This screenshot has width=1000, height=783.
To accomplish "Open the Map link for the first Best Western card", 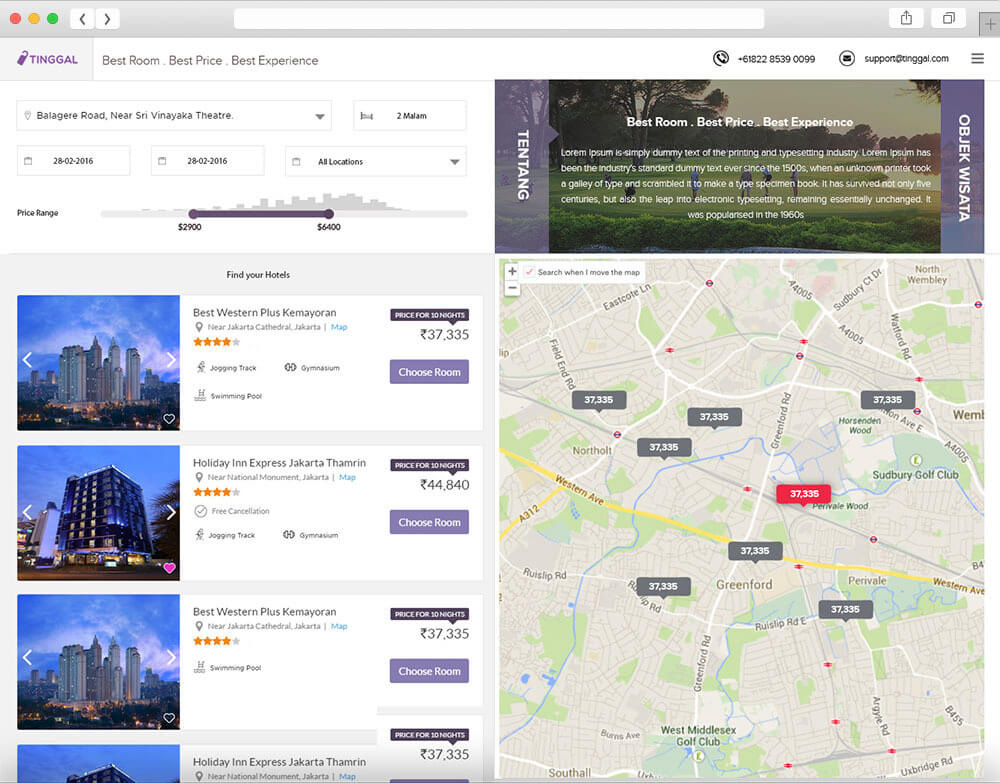I will (339, 327).
